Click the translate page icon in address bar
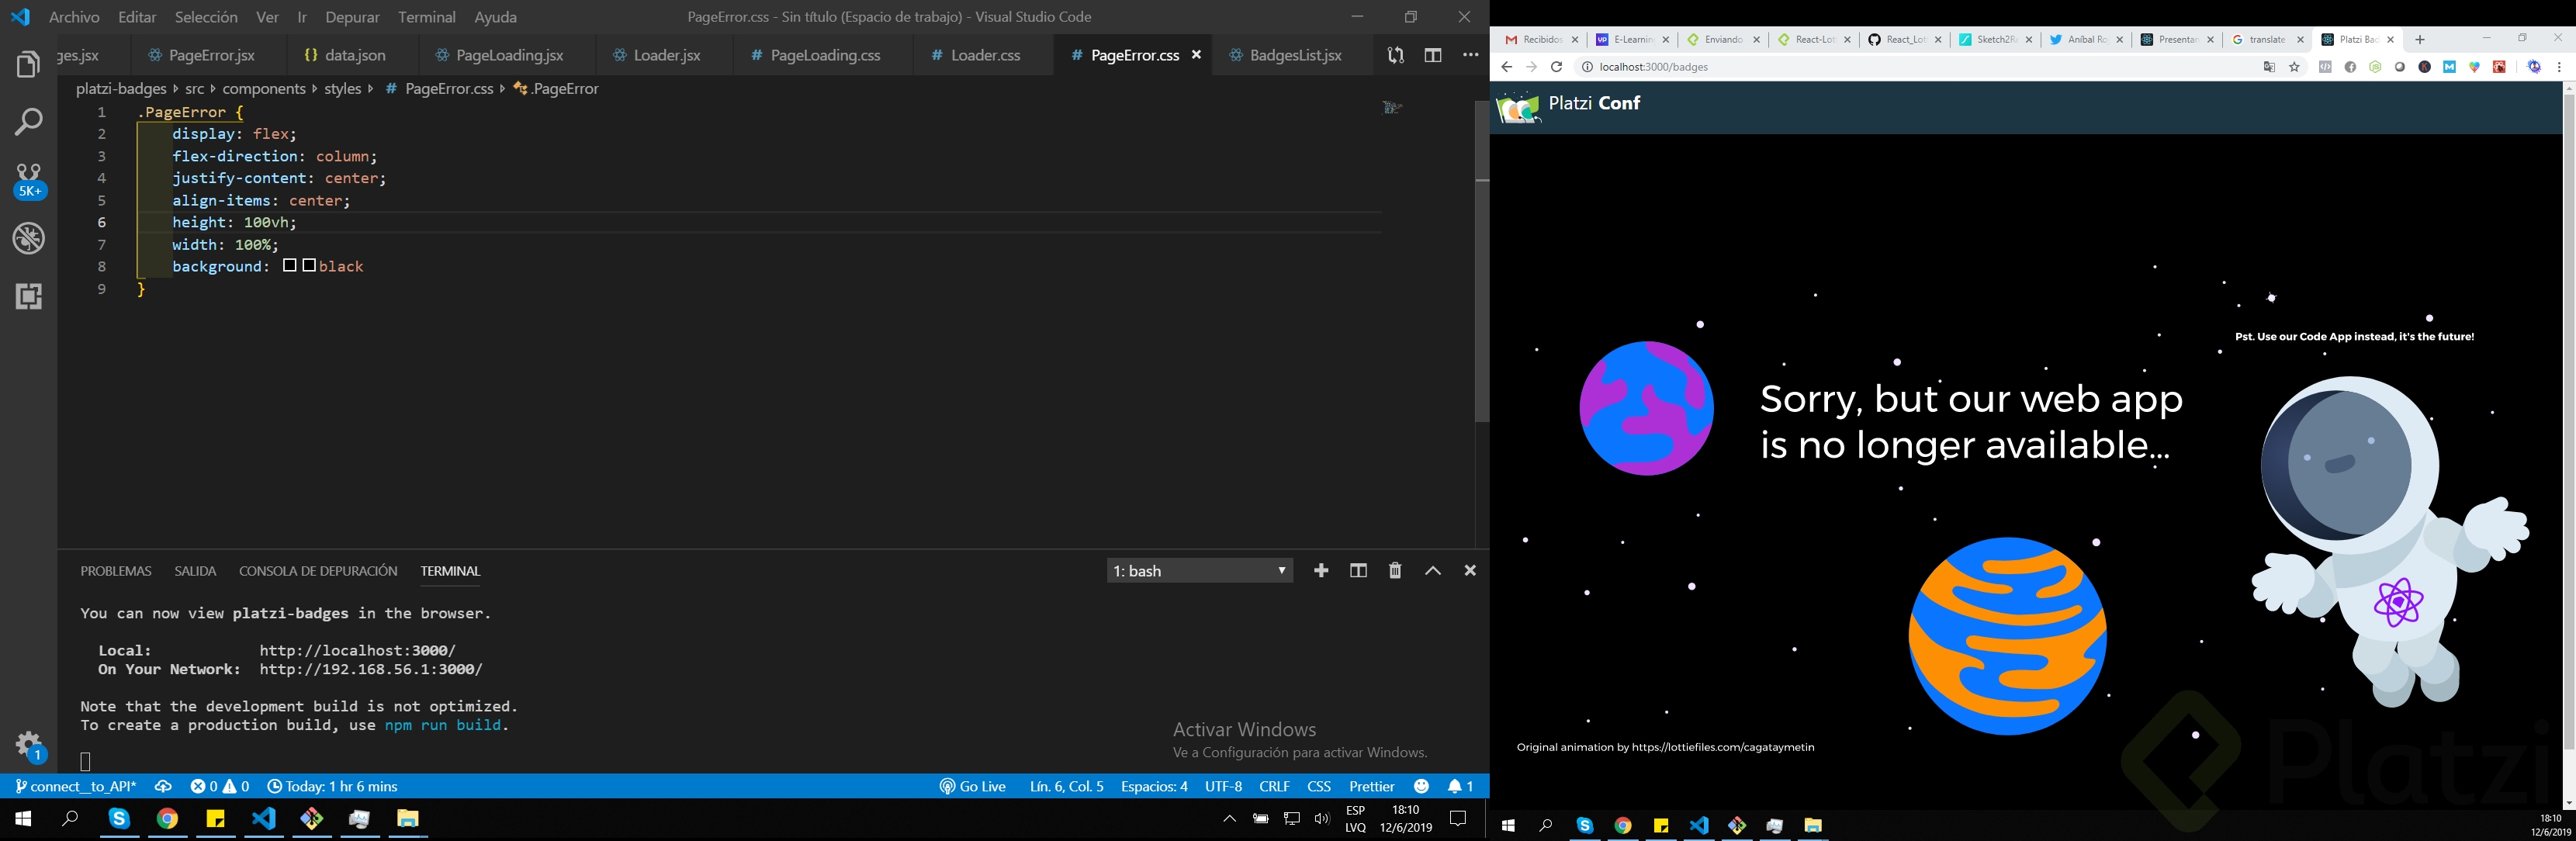This screenshot has width=2576, height=841. coord(2269,67)
